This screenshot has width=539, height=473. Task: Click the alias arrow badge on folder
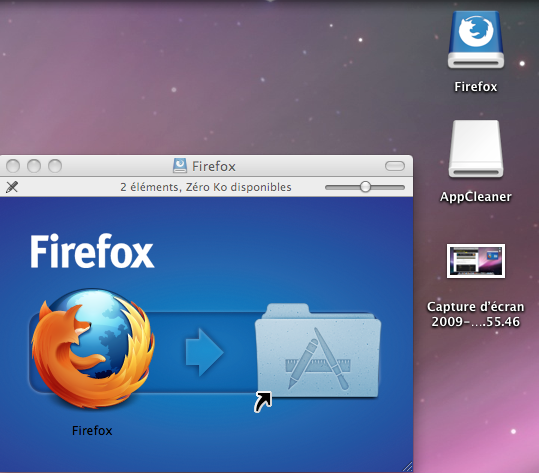click(263, 402)
